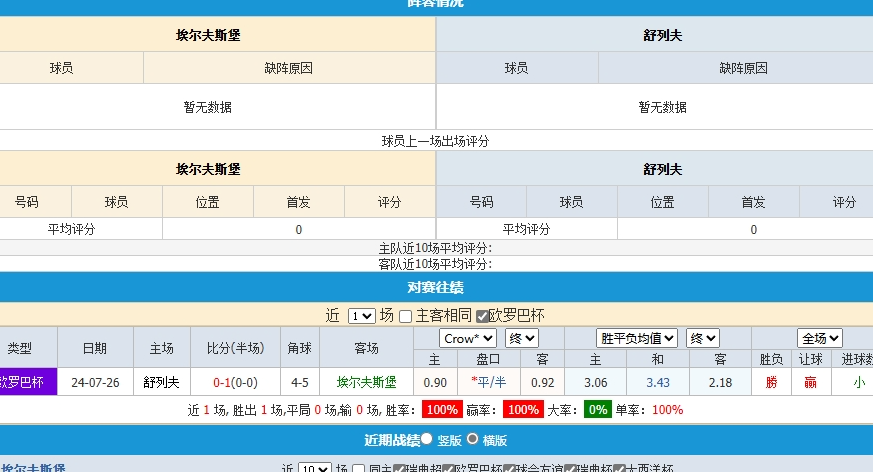Tick the 主客相同 checkbox
This screenshot has height=472, width=873.
[x=406, y=317]
